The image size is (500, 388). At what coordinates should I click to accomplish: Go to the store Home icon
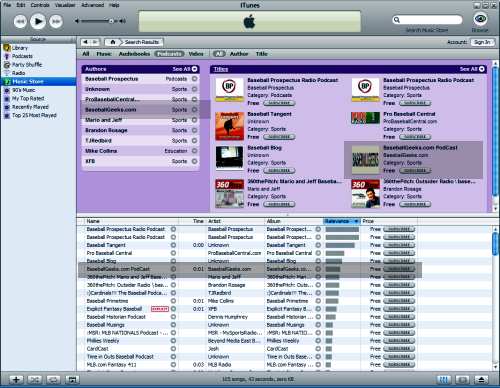(113, 42)
